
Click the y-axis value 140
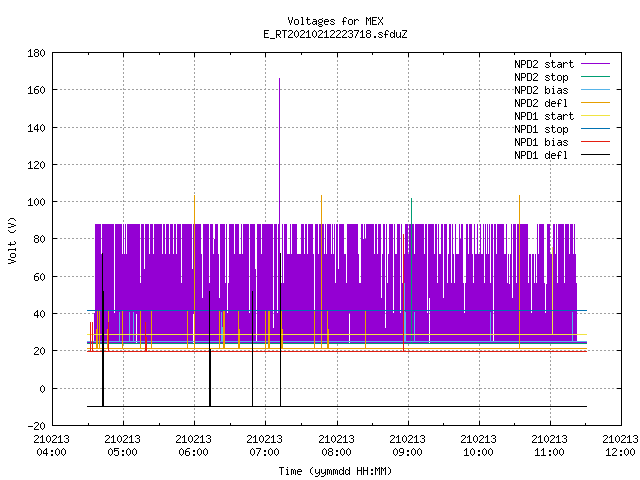36,128
